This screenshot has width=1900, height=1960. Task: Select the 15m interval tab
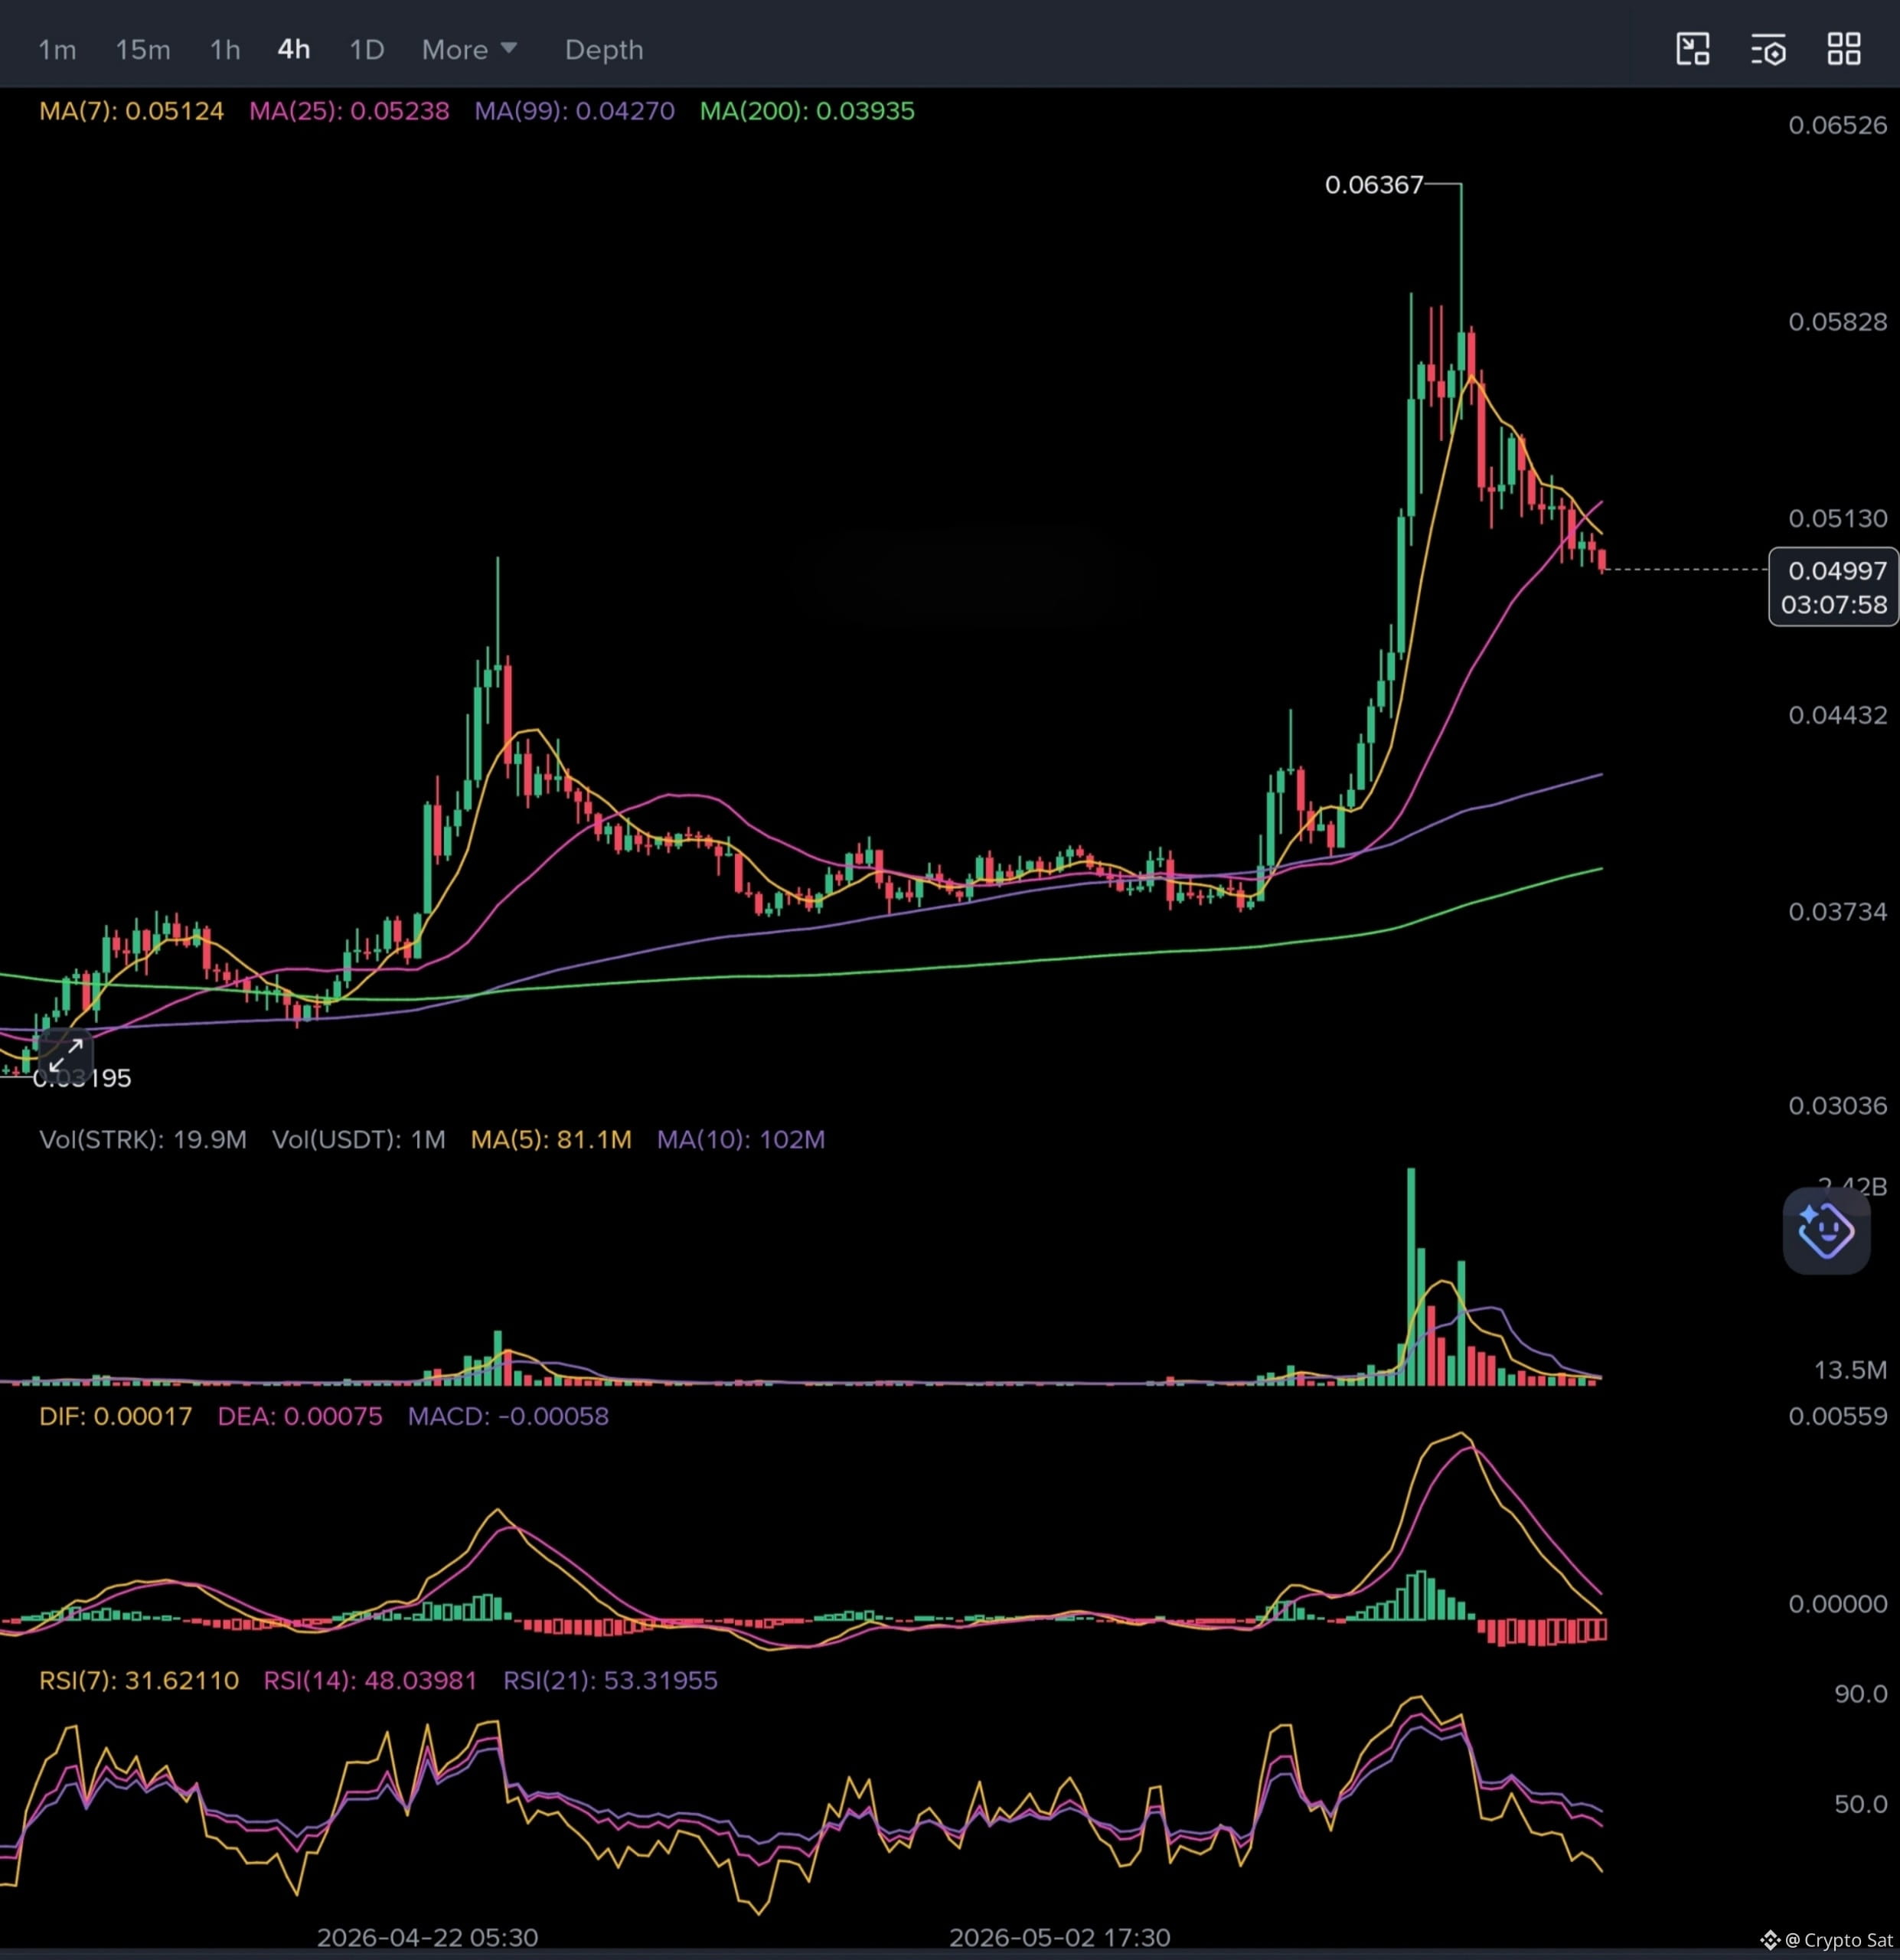pos(142,49)
